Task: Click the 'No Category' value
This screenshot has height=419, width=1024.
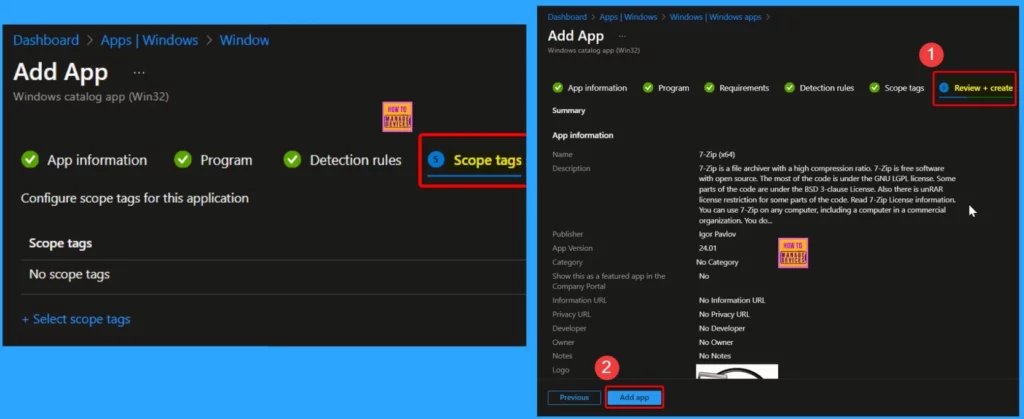Action: [x=718, y=262]
